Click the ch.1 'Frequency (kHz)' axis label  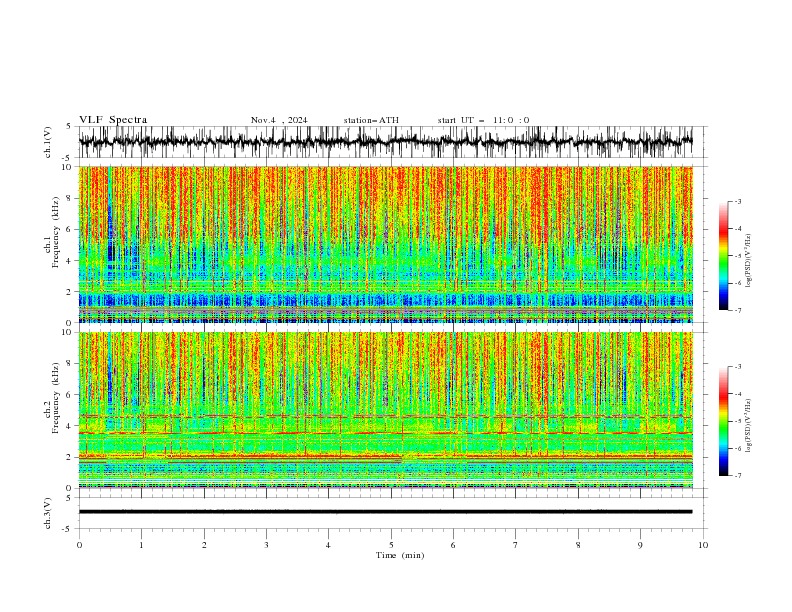(x=56, y=232)
